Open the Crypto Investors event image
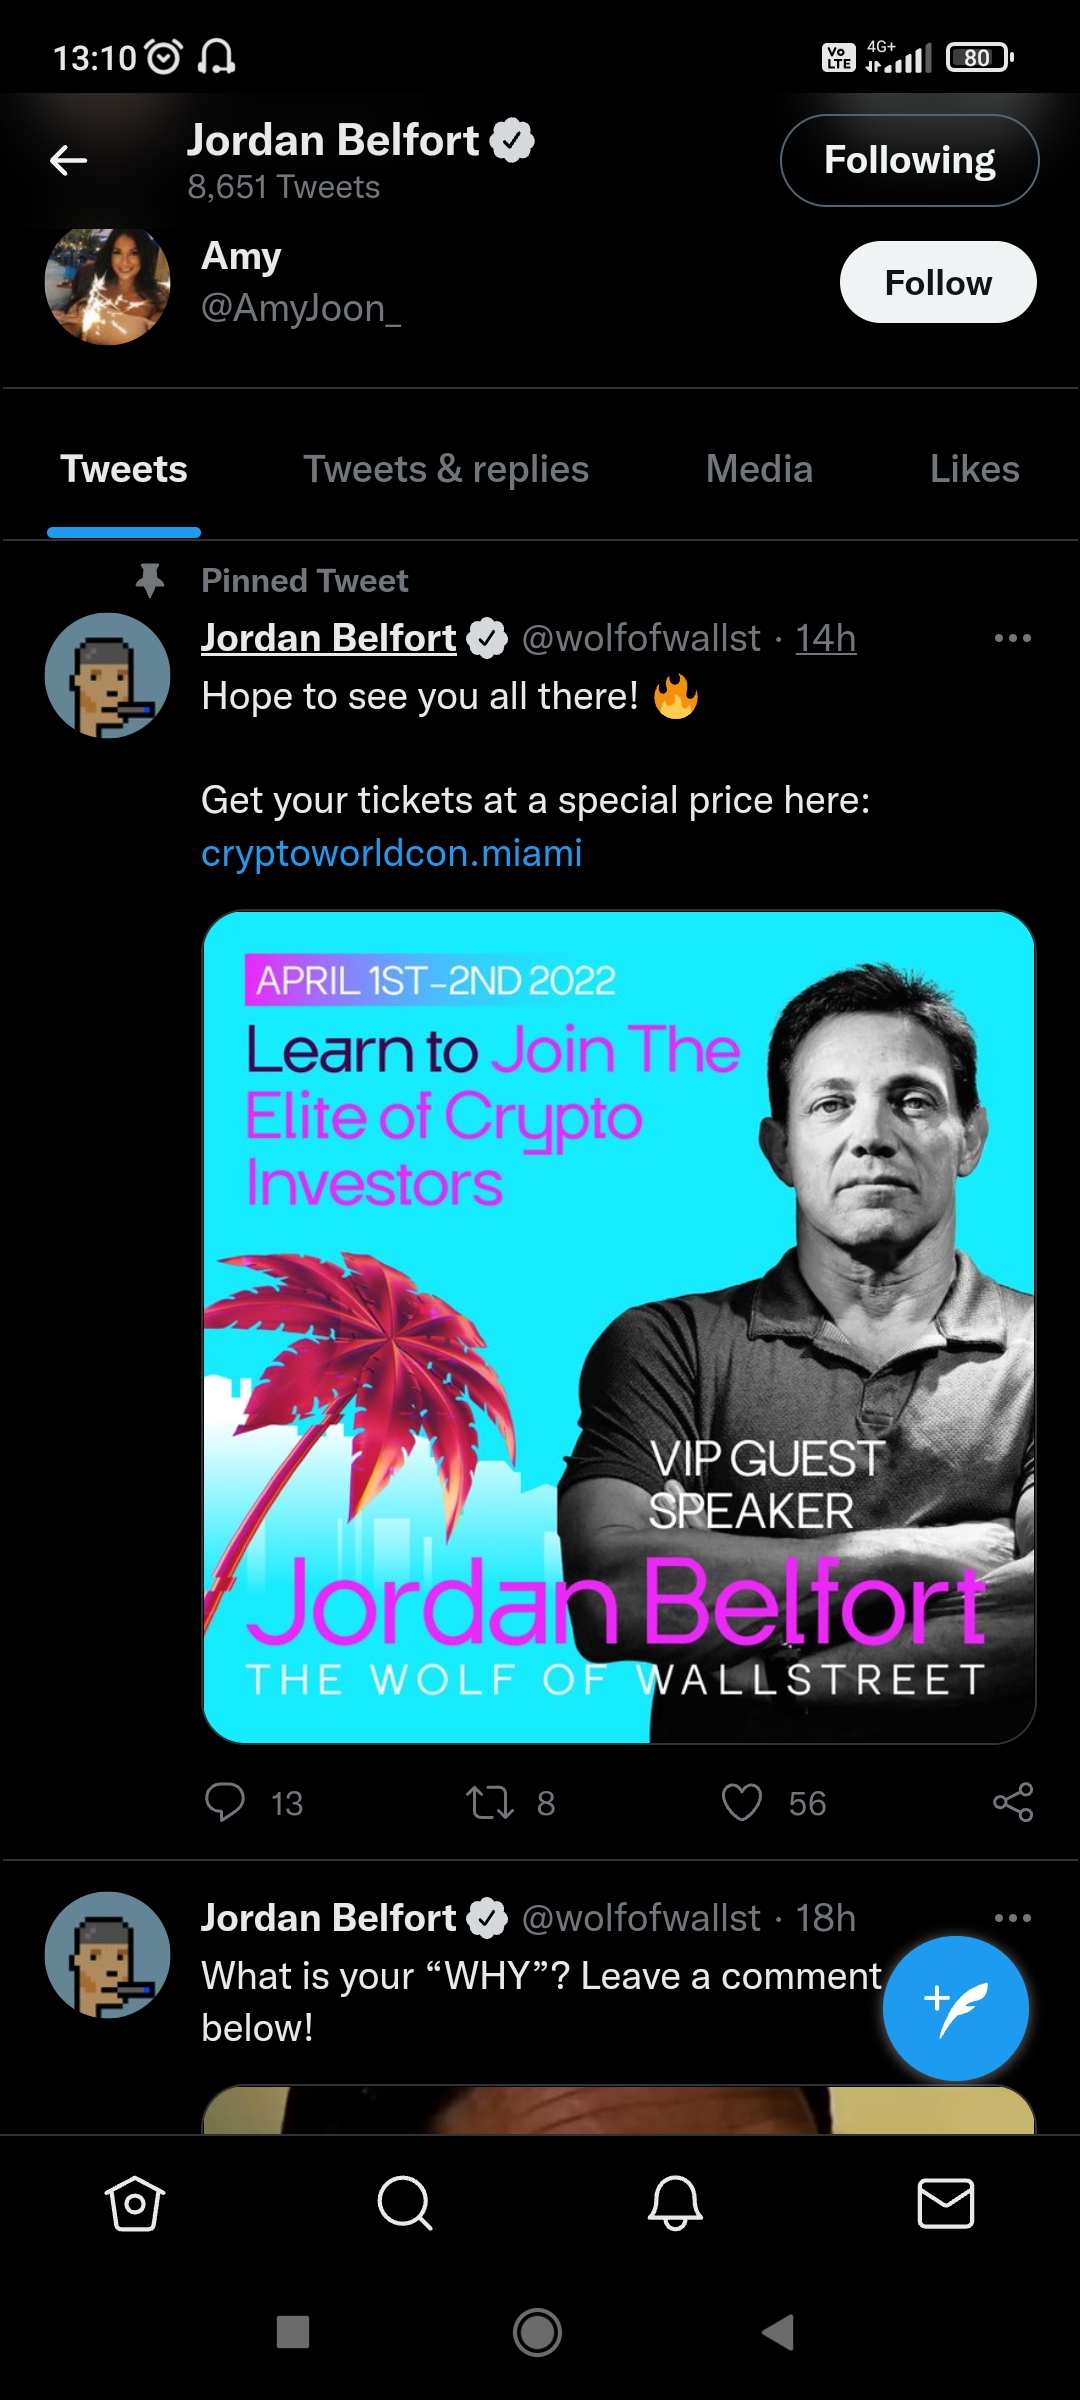Viewport: 1080px width, 2400px height. coord(619,1327)
